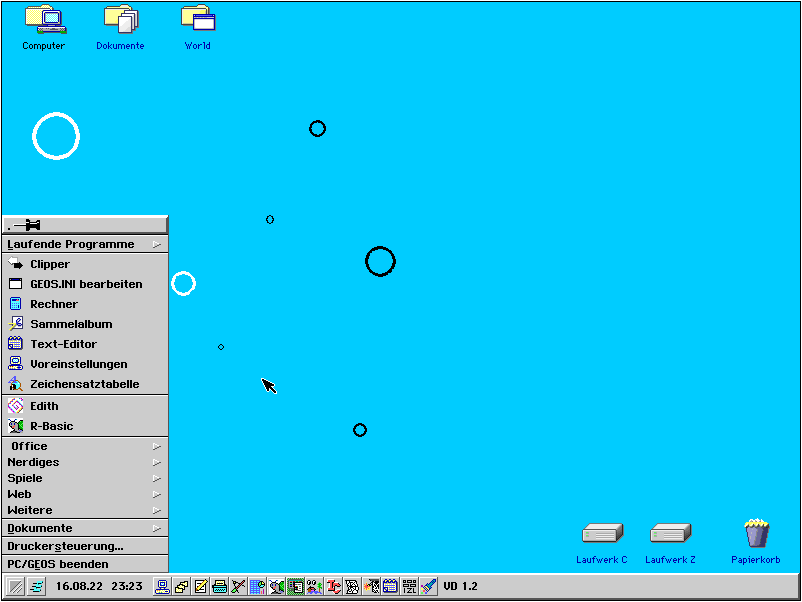Launch the cyan typewriter taskbar icon

219,586
